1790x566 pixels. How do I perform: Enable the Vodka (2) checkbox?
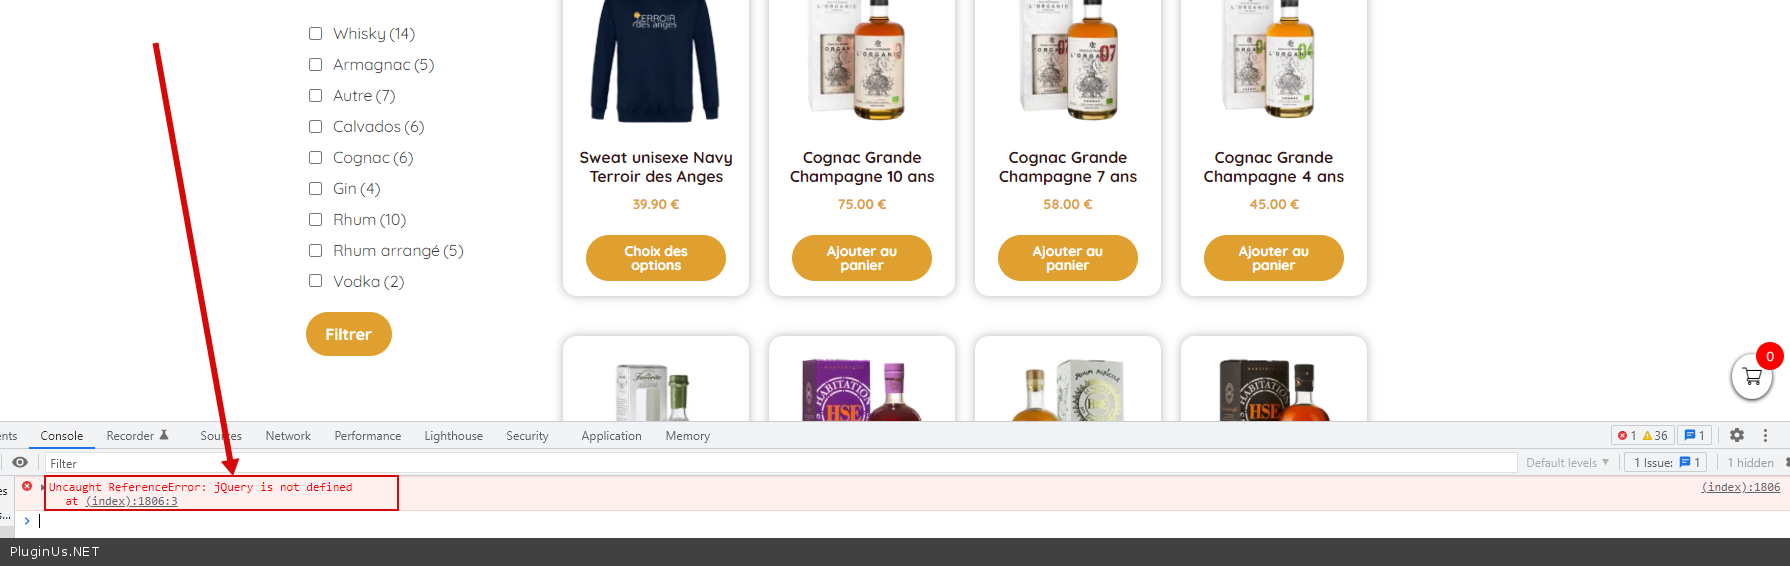[315, 281]
